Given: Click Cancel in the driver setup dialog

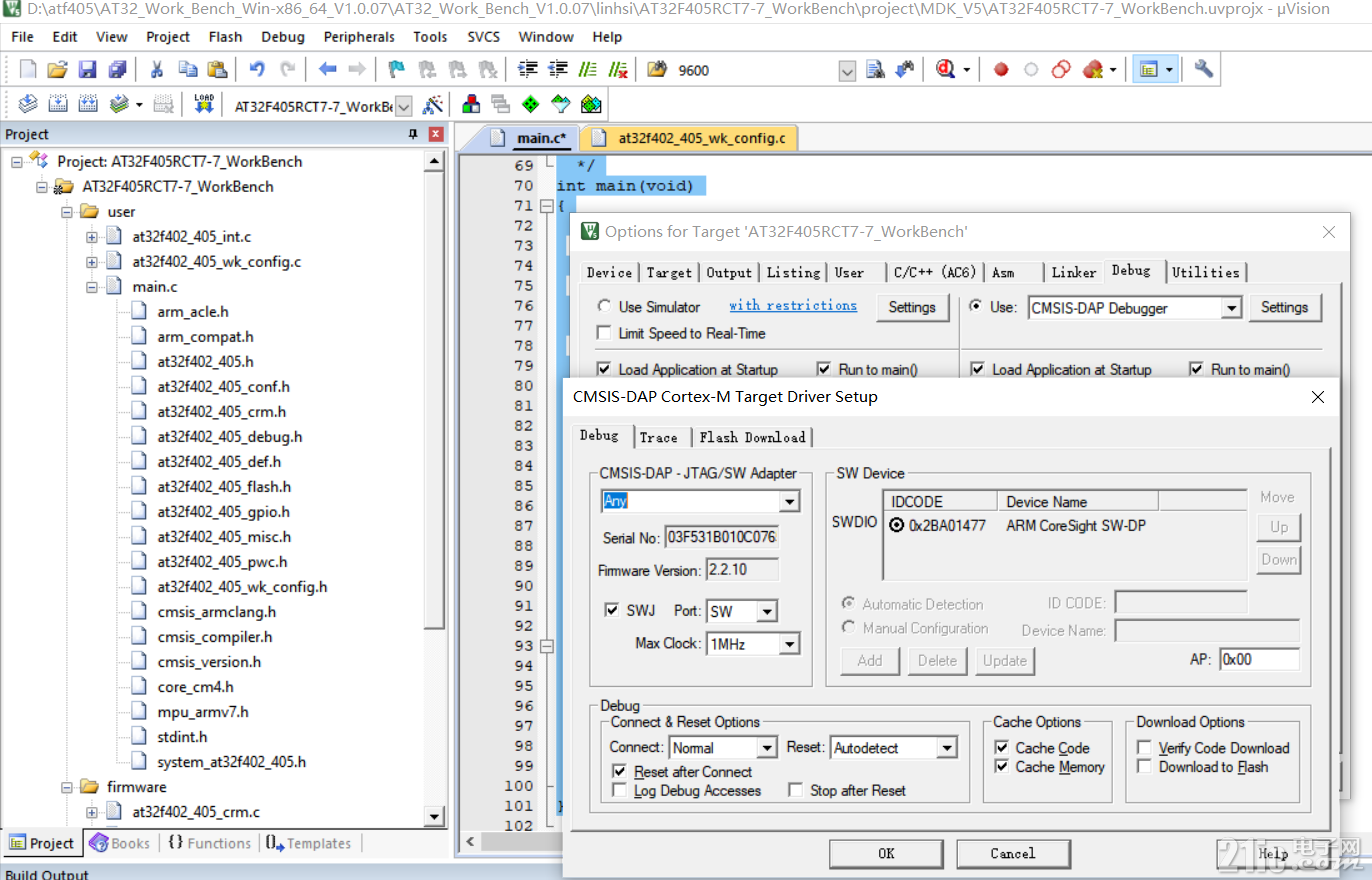Looking at the screenshot, I should pos(1013,854).
